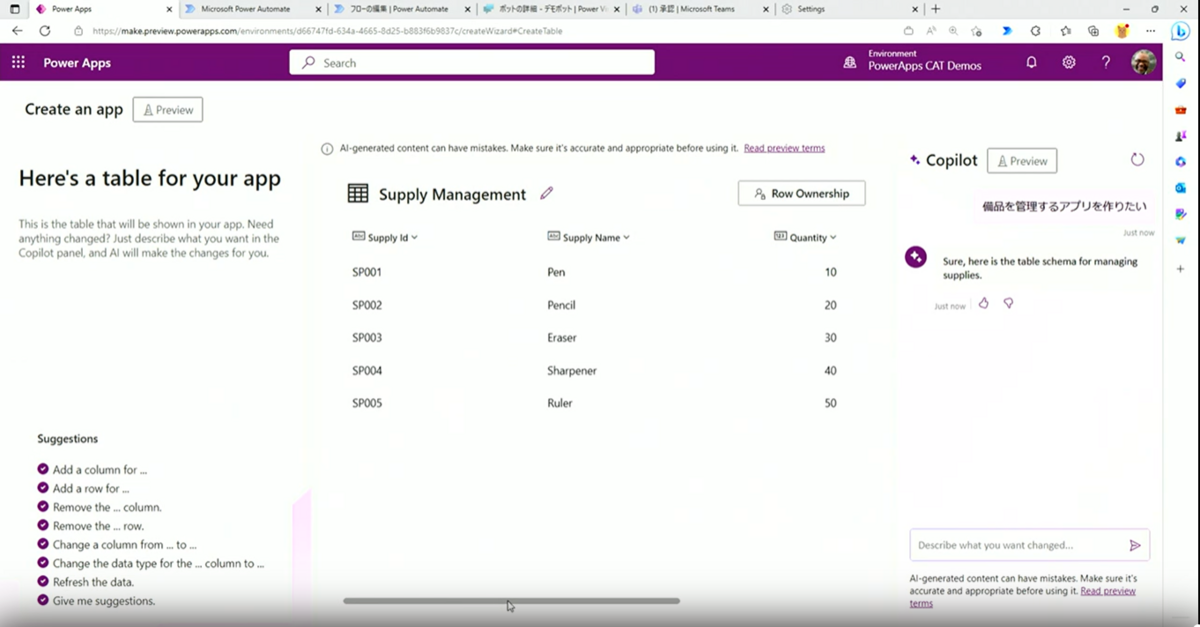Choose the 'Add a row for ...' suggestion
Screen dimensions: 1200x627
[x=91, y=489]
